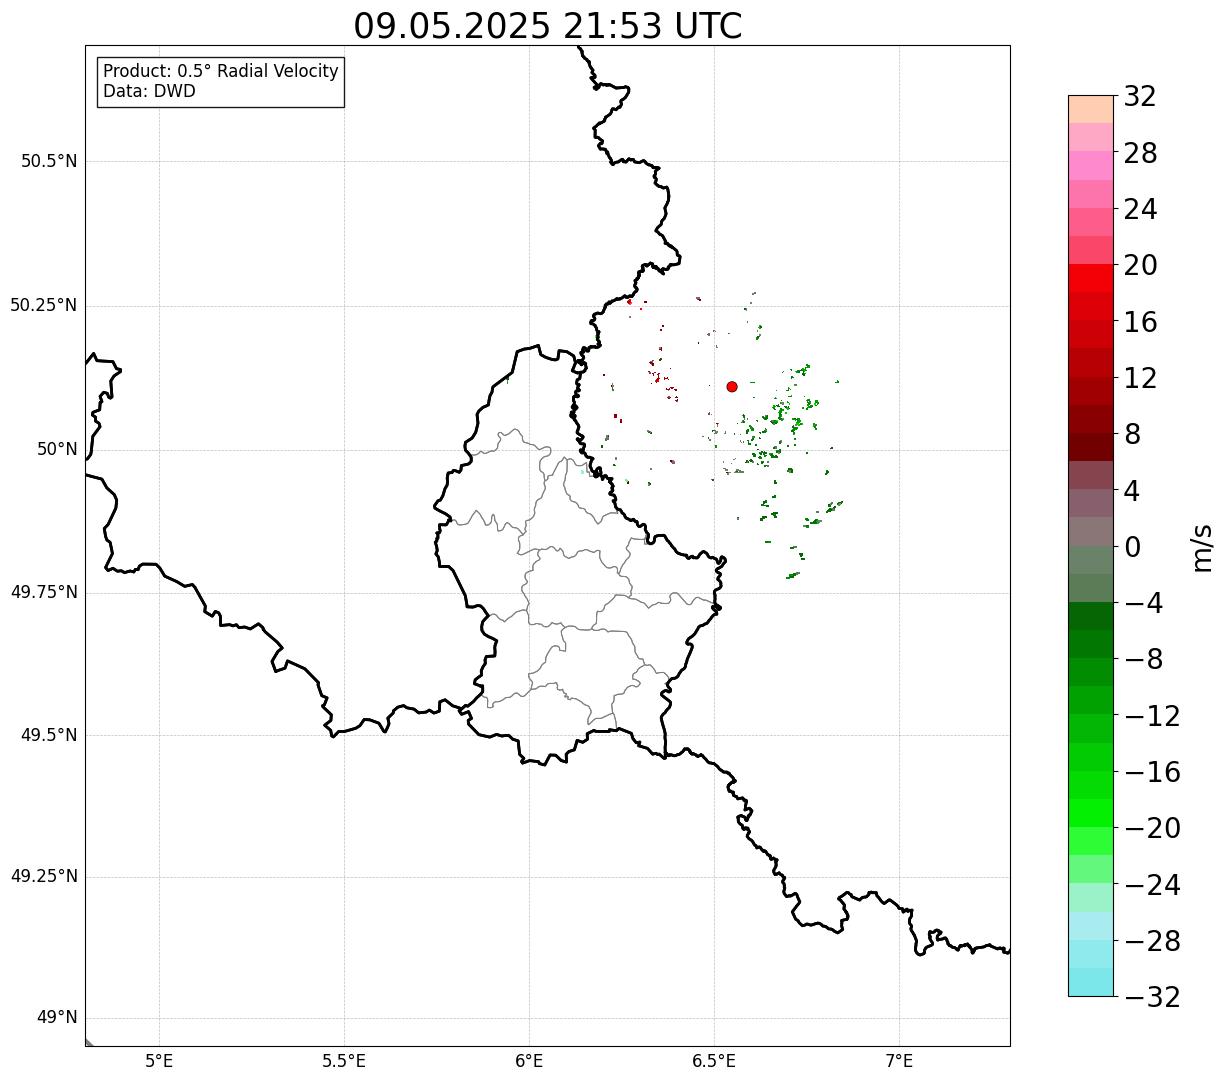
Task: Click the colorbar tick label −20
Action: [1152, 829]
